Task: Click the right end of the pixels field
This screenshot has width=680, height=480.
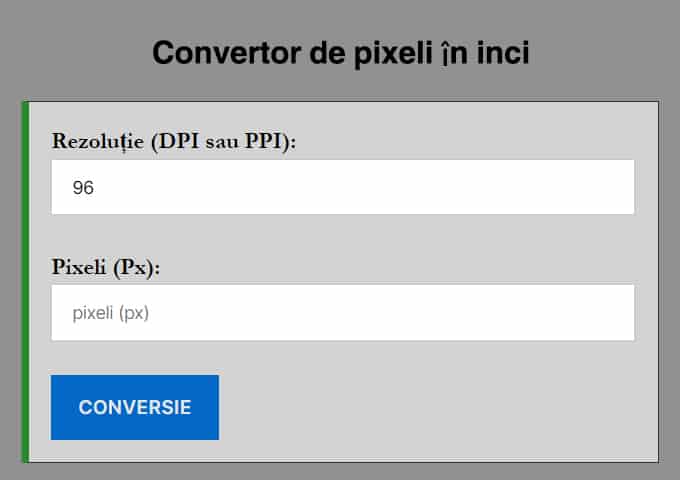Action: (x=615, y=313)
